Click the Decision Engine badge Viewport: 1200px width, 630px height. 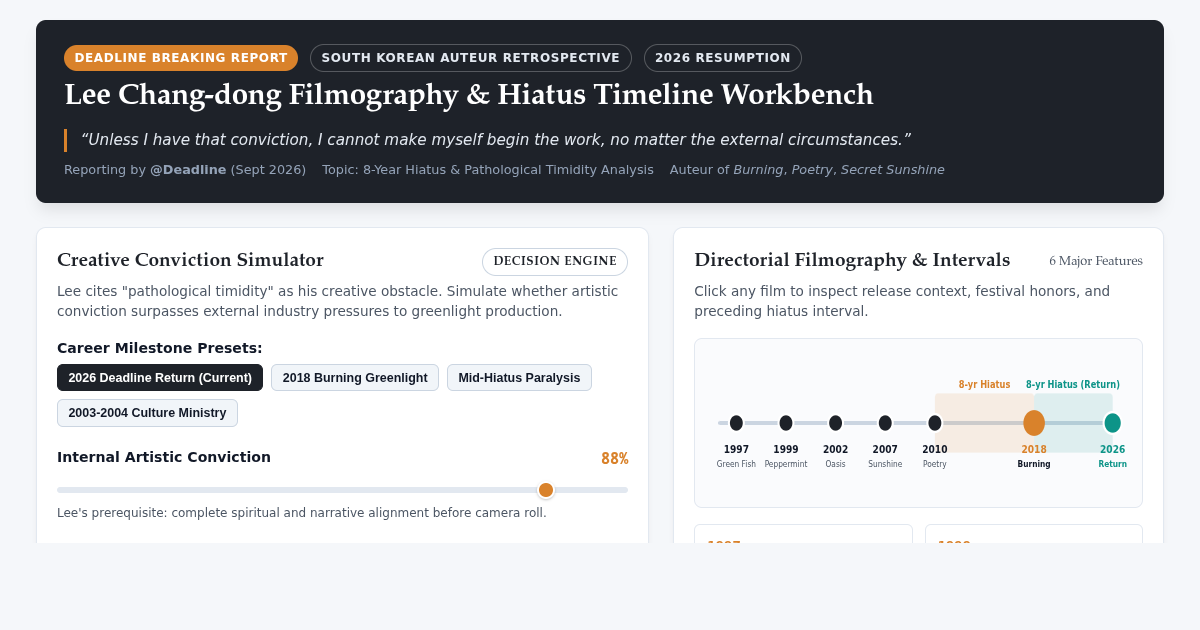click(x=555, y=262)
